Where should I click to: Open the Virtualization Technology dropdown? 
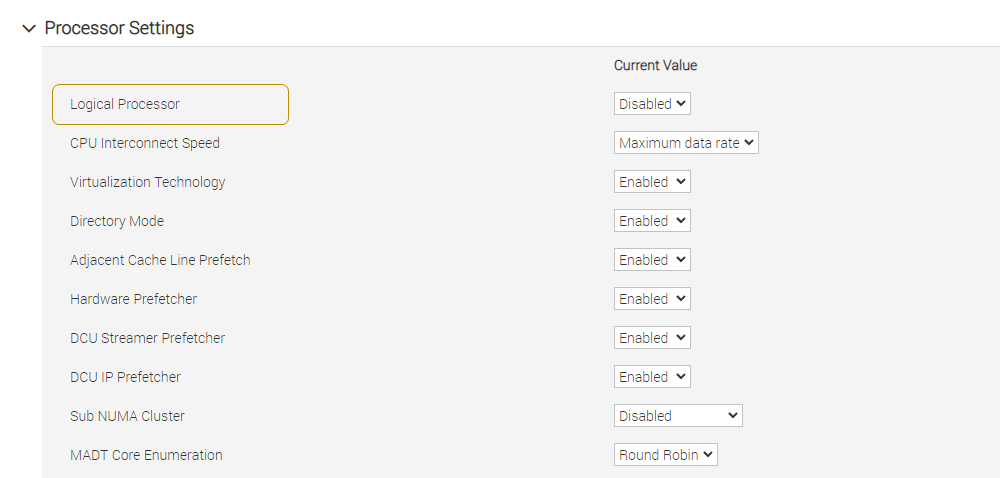point(652,182)
